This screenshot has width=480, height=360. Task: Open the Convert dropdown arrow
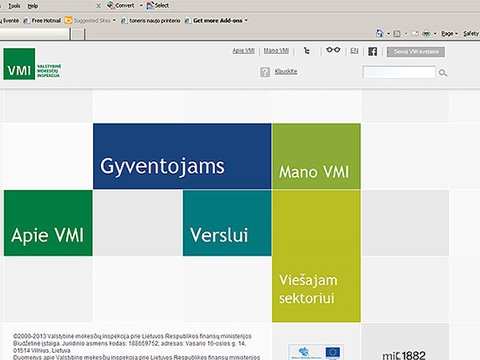[x=141, y=5]
